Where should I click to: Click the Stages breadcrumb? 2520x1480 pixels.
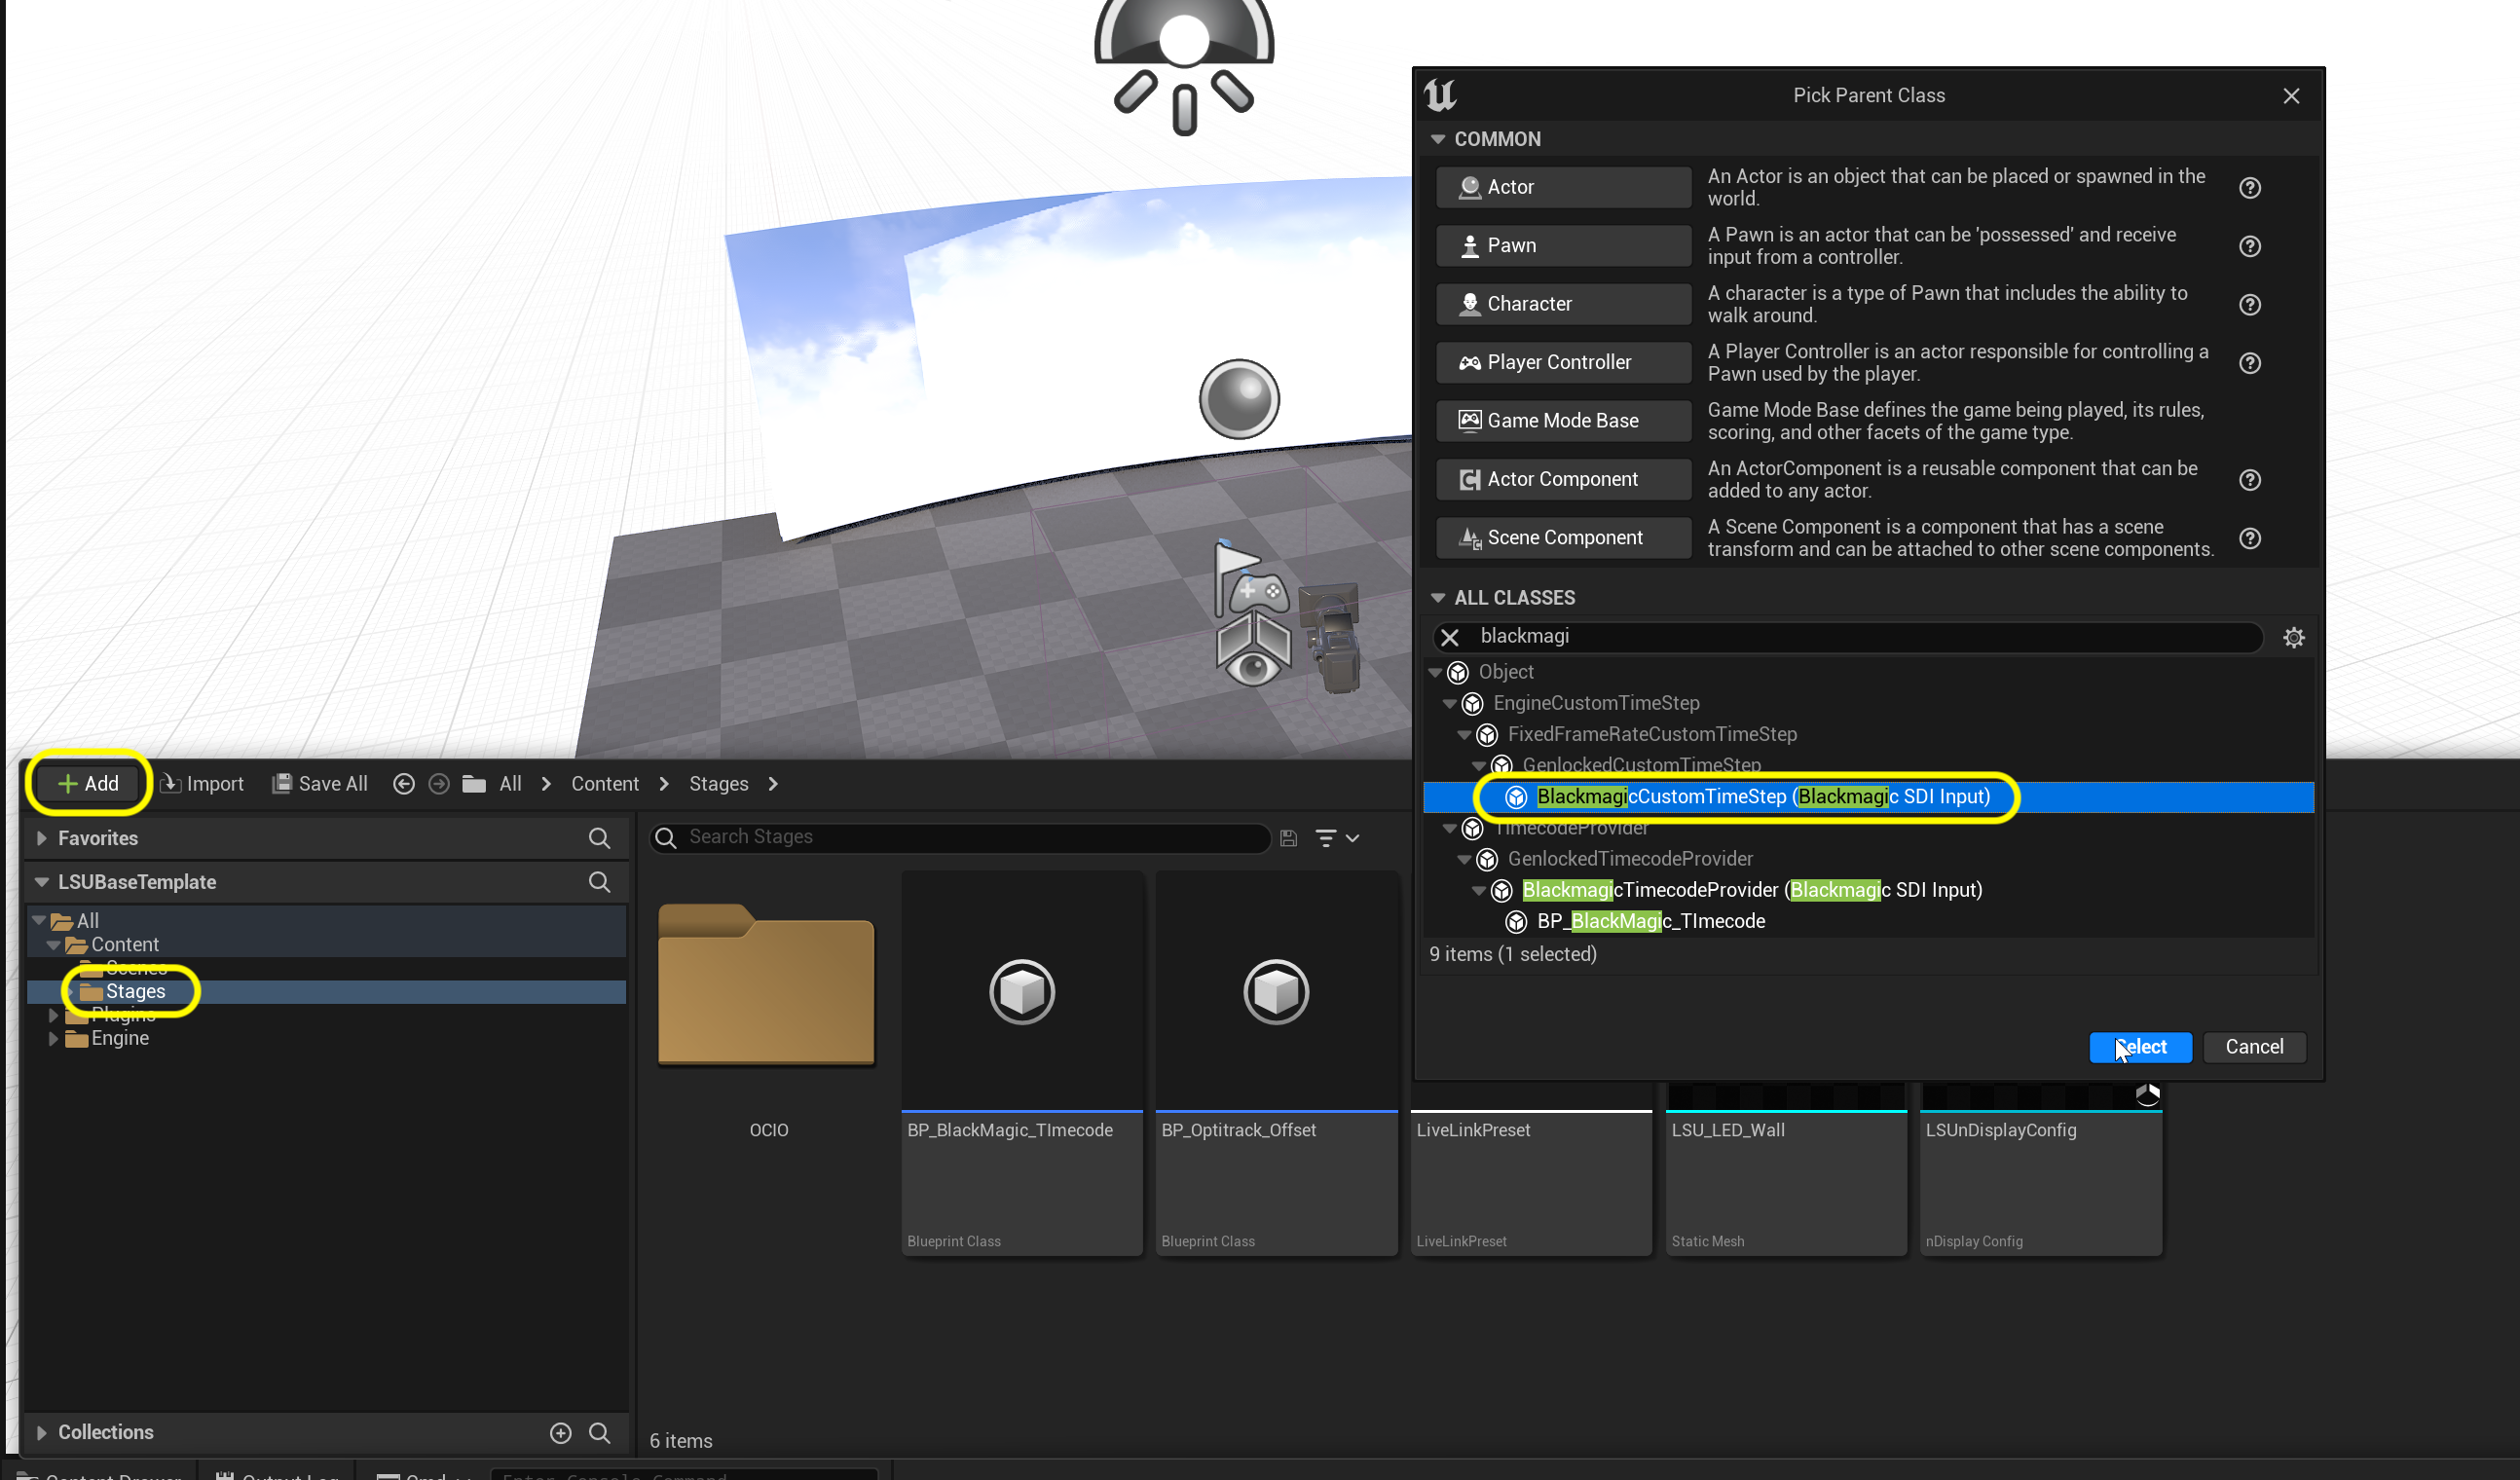tap(718, 784)
